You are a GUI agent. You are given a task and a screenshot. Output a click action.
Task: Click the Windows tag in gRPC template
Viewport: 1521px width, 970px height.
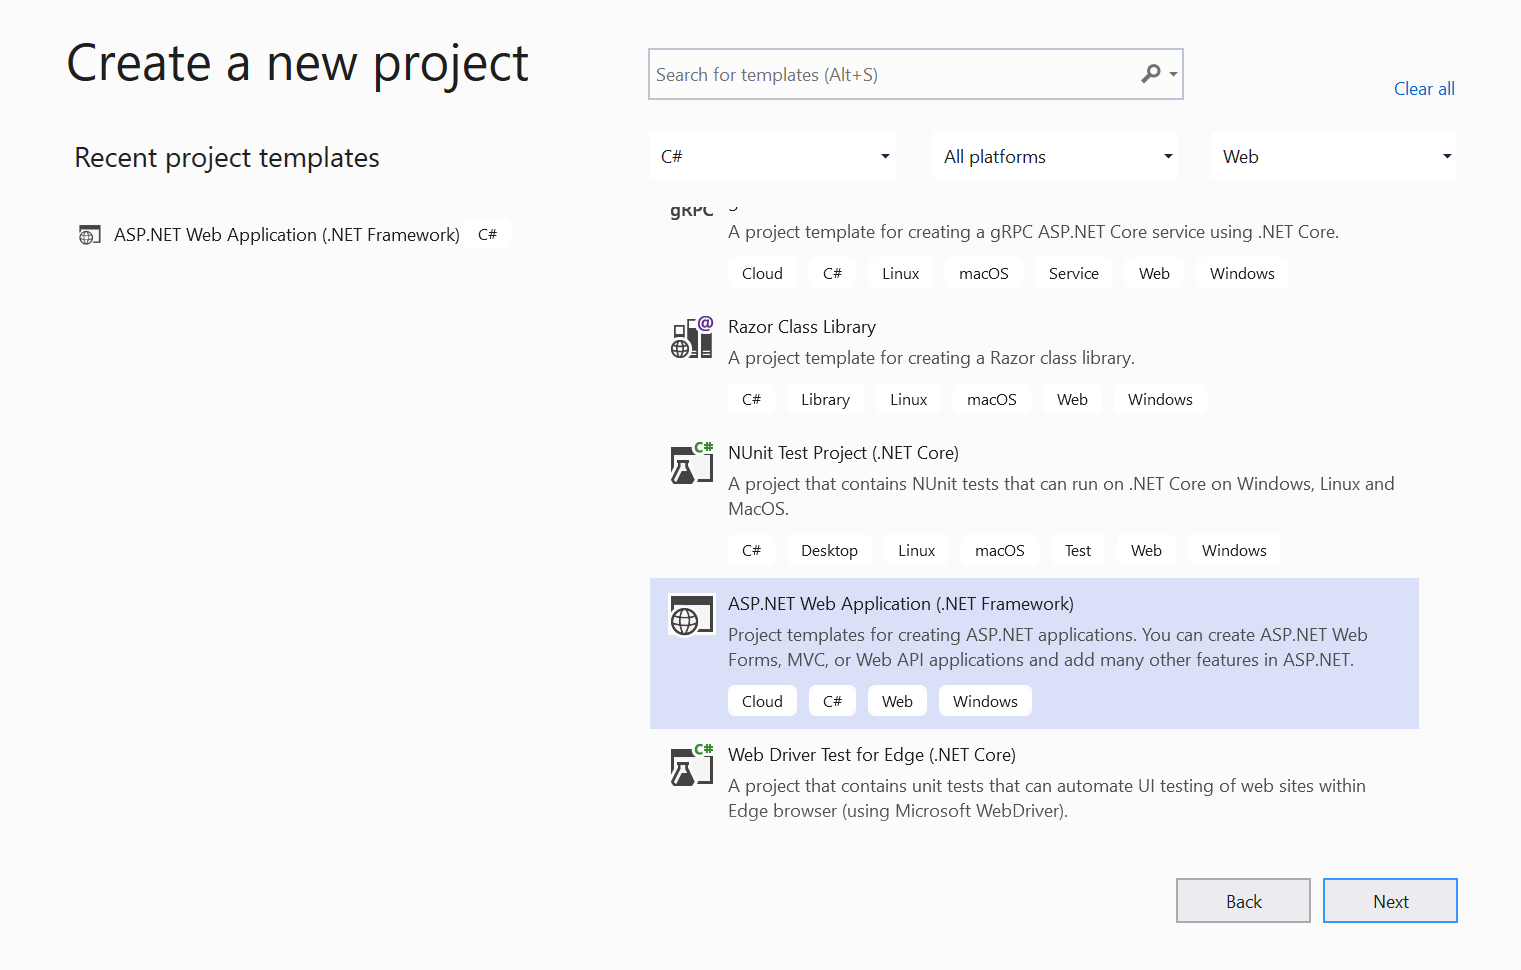[x=1242, y=274]
